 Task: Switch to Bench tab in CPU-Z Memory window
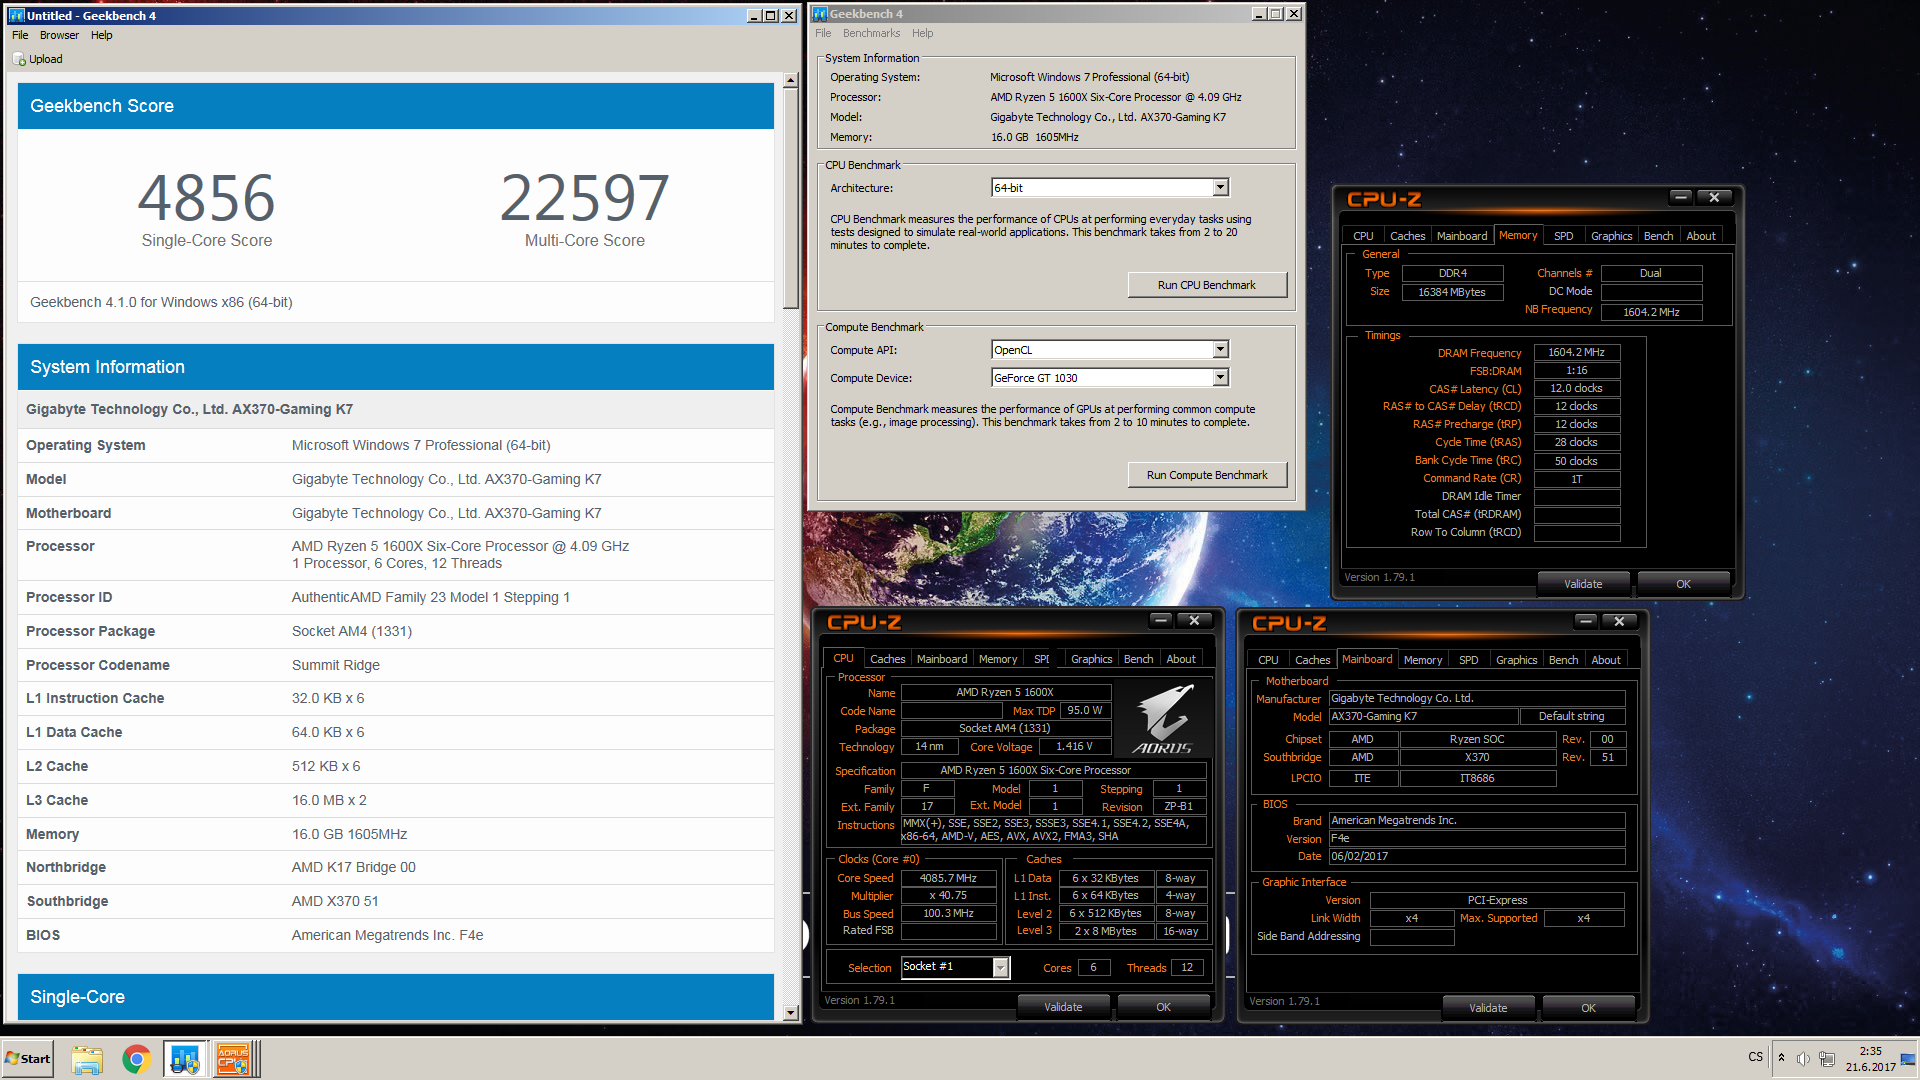coord(1658,236)
